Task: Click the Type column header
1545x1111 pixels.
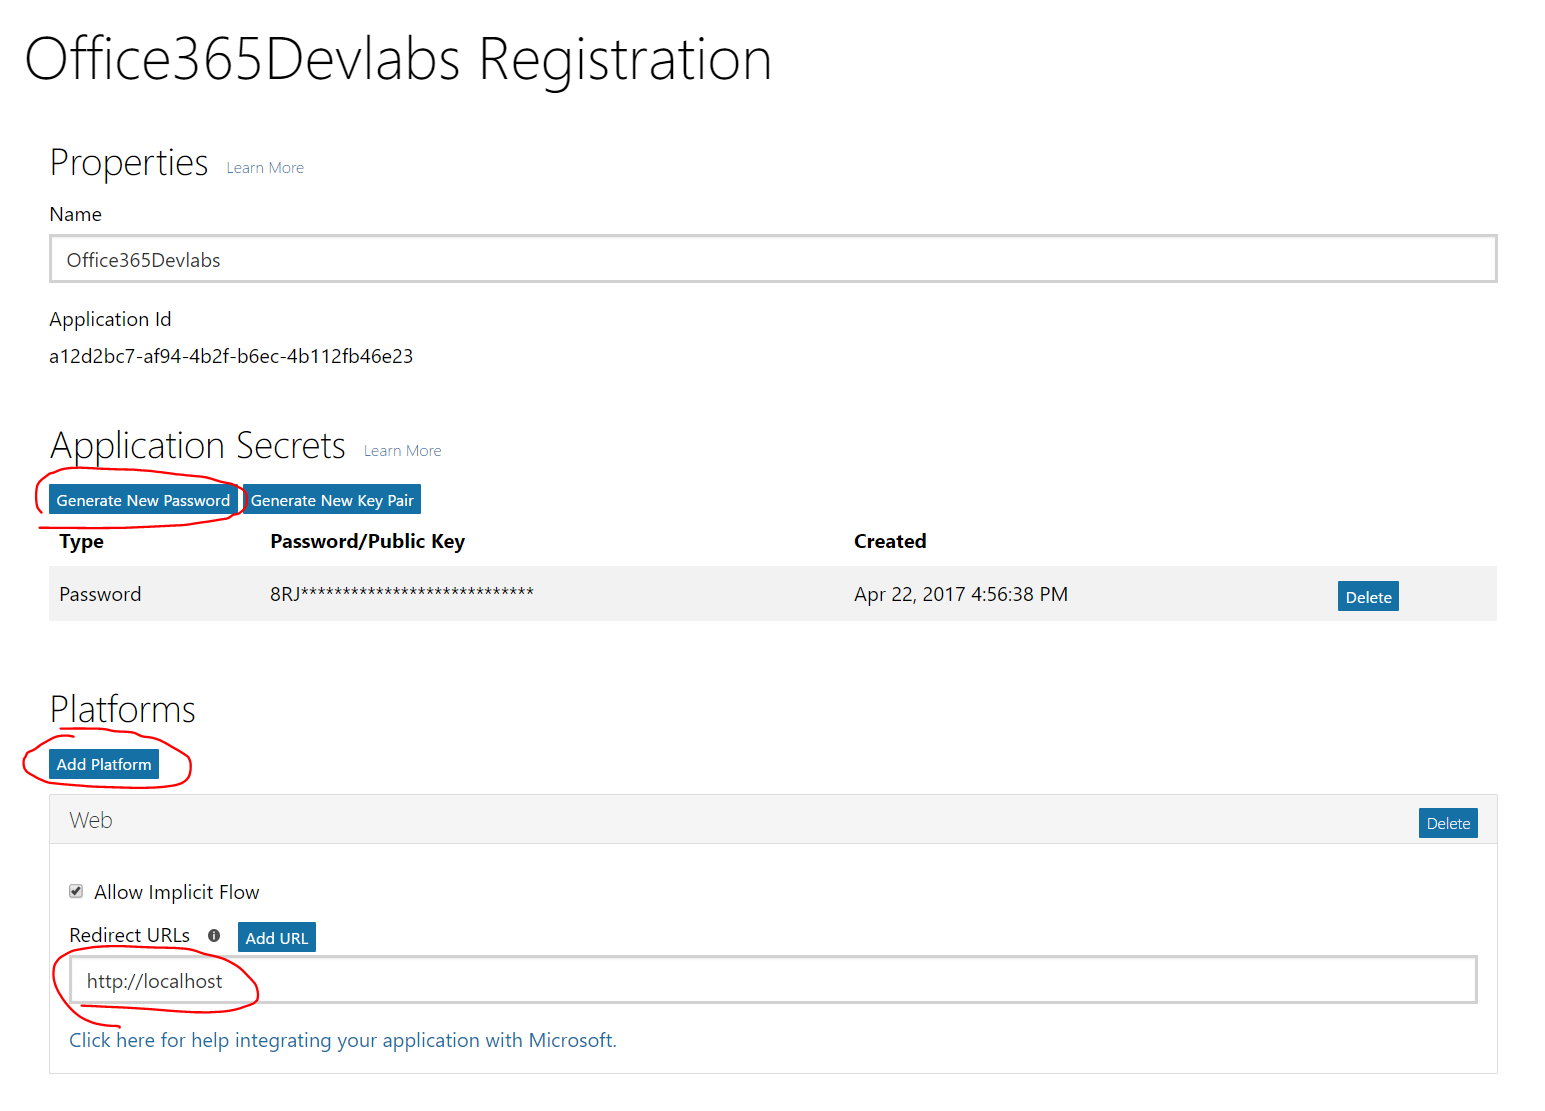Action: click(81, 541)
